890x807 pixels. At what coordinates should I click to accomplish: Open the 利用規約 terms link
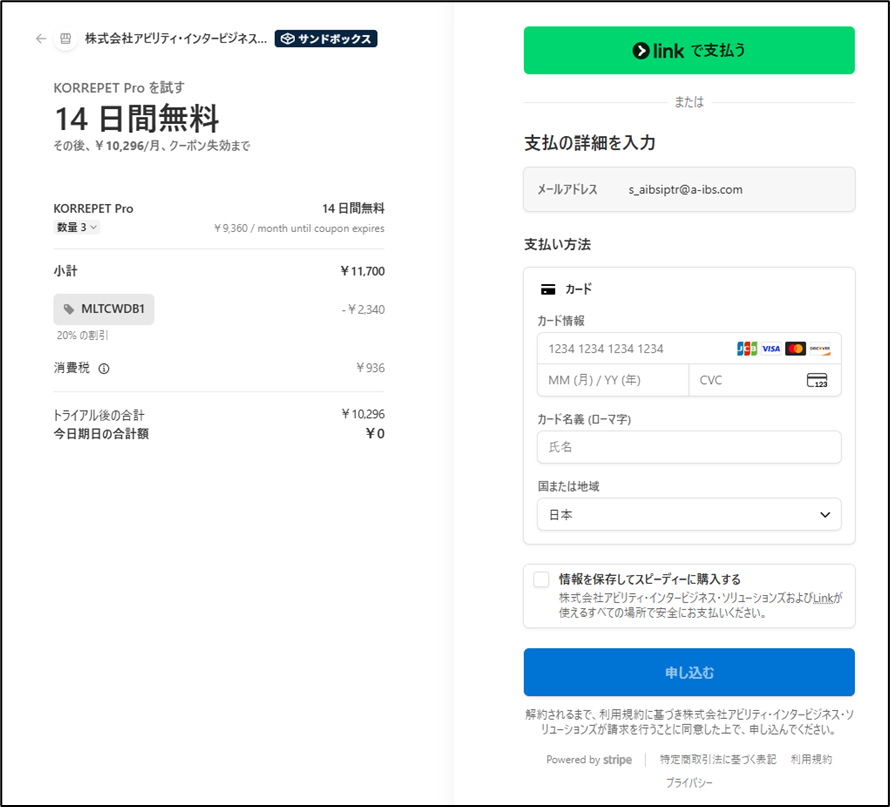[810, 760]
